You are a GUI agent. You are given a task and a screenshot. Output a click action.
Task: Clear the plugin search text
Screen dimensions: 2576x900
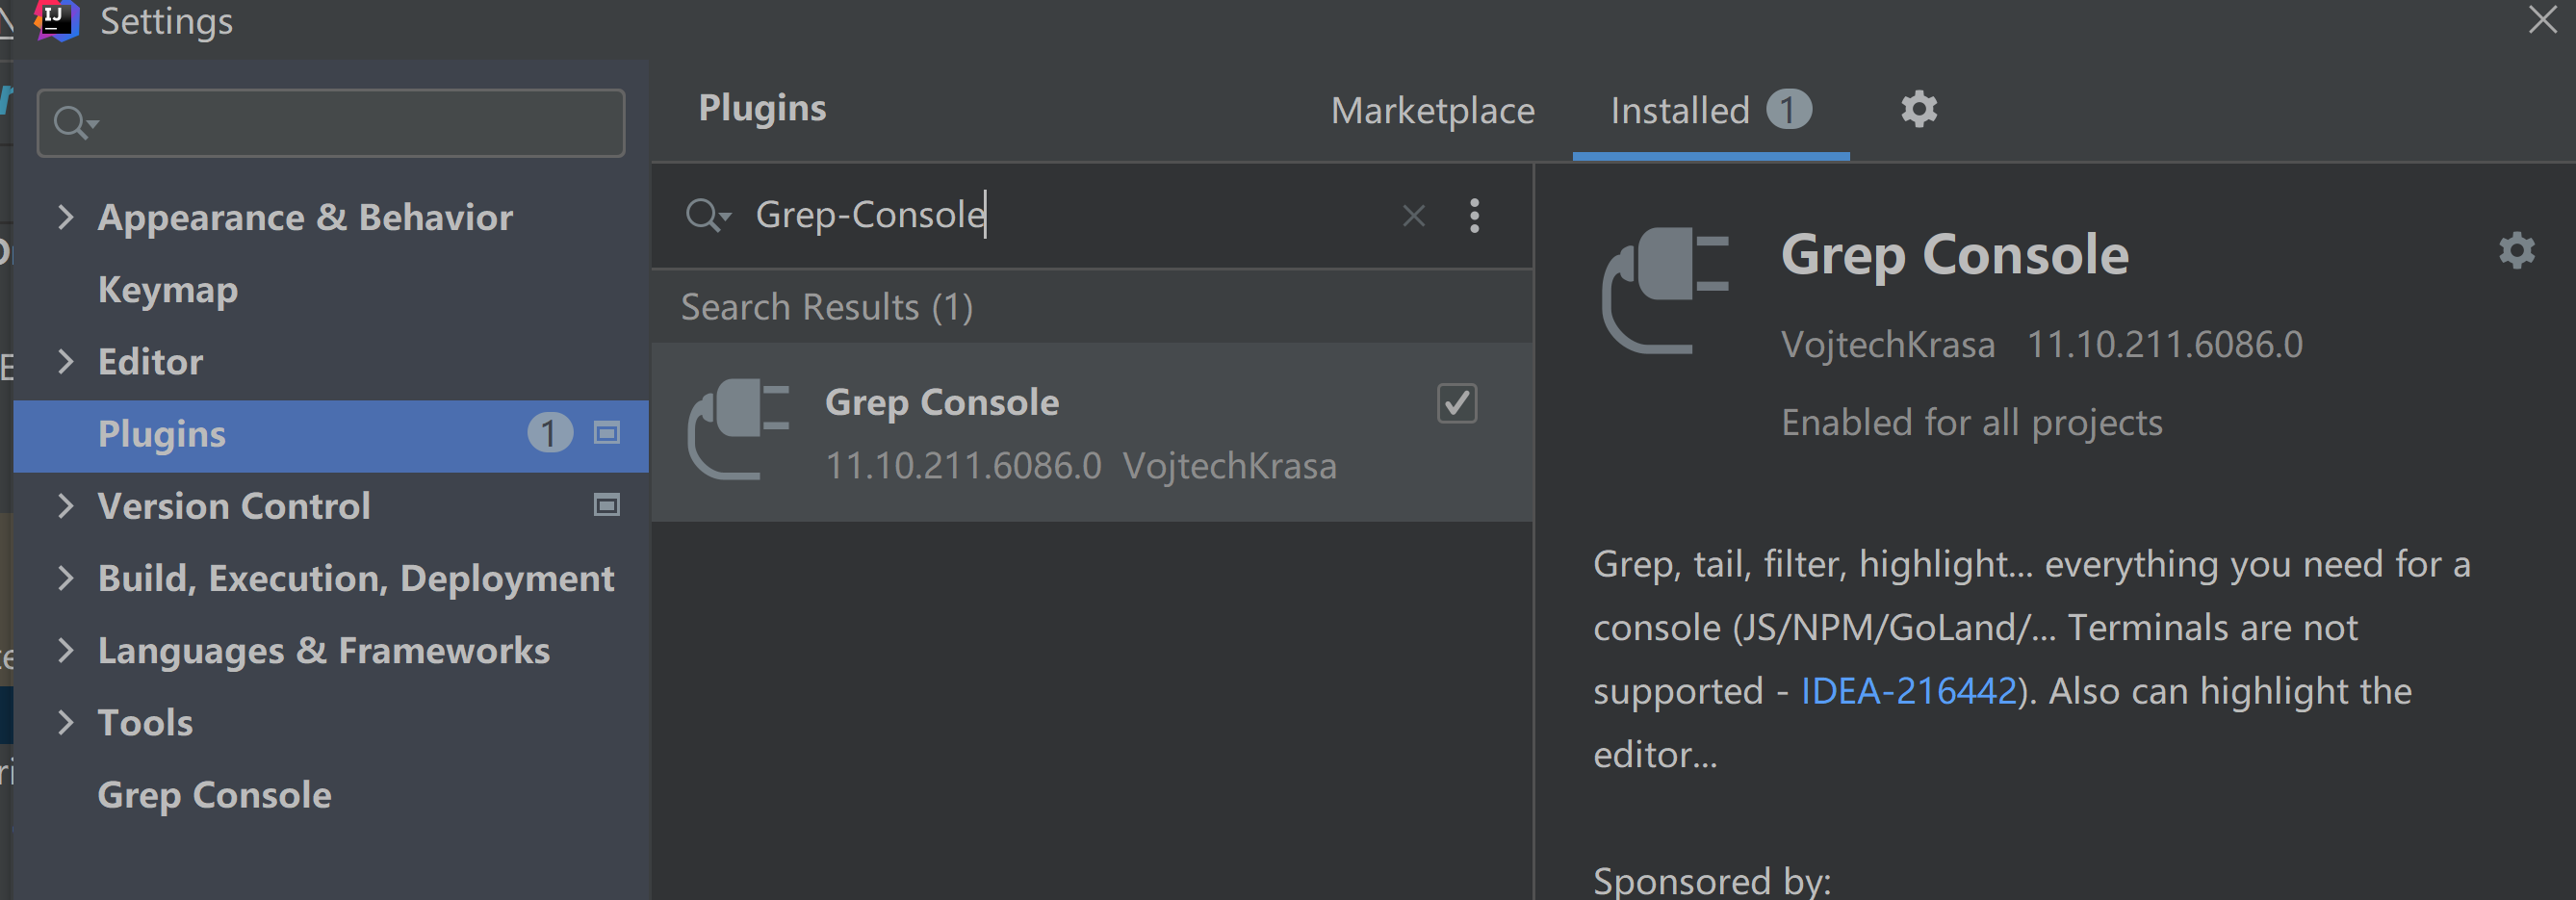pos(1413,215)
